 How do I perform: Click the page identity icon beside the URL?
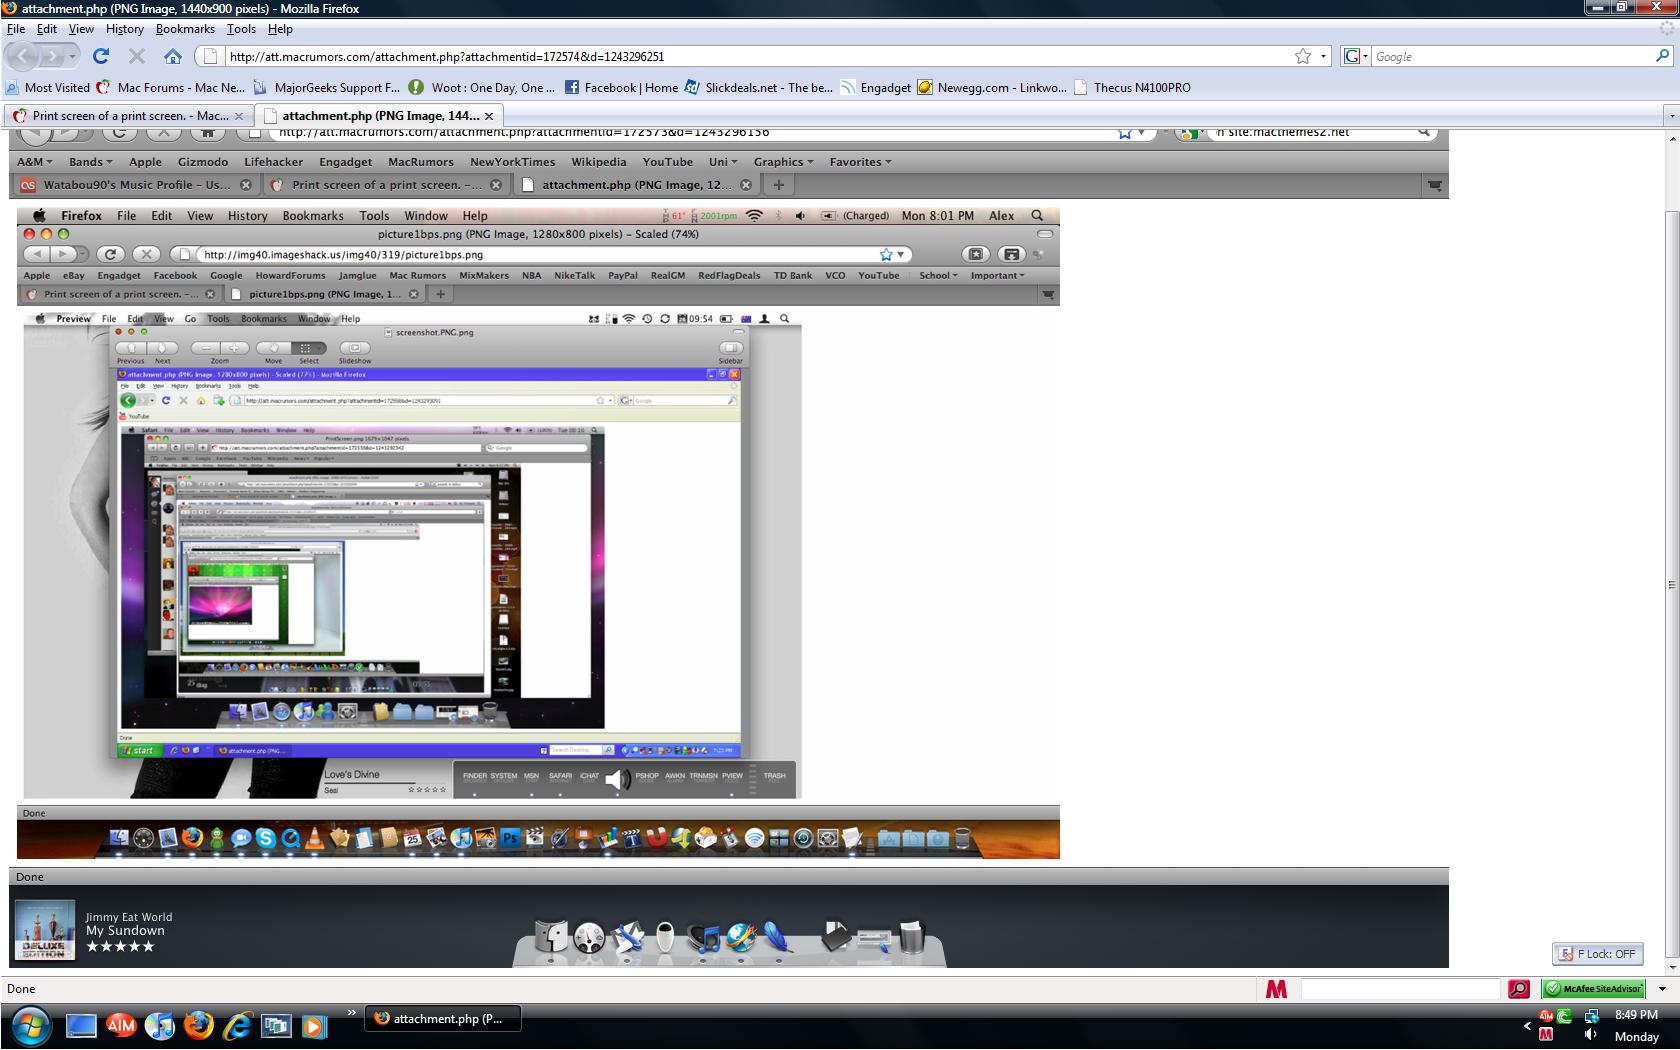coord(209,56)
